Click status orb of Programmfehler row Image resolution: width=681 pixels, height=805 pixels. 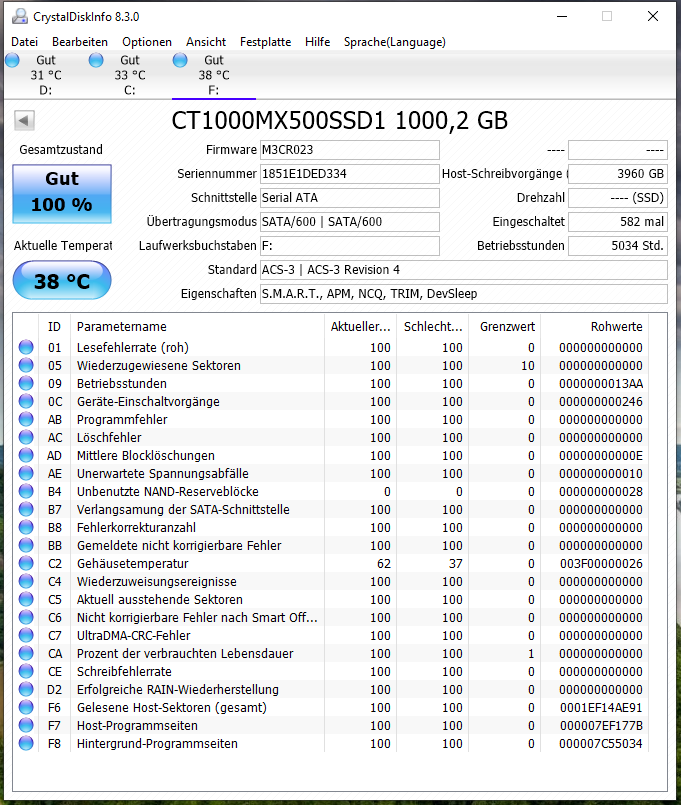(x=26, y=419)
